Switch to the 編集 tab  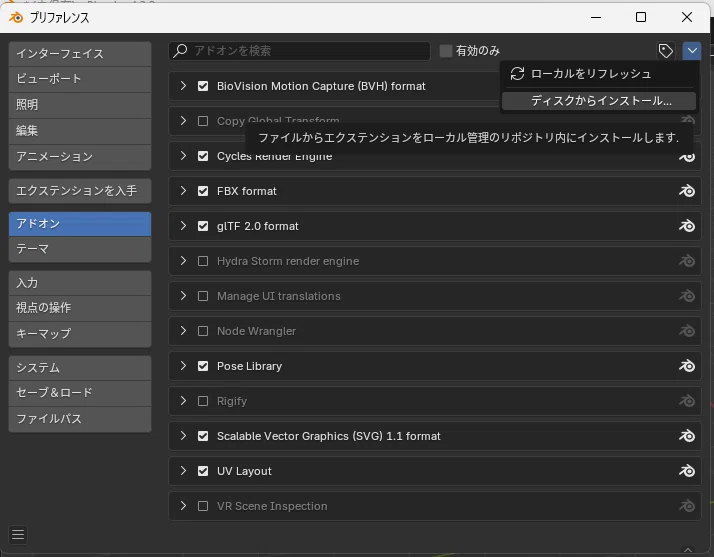click(x=80, y=131)
